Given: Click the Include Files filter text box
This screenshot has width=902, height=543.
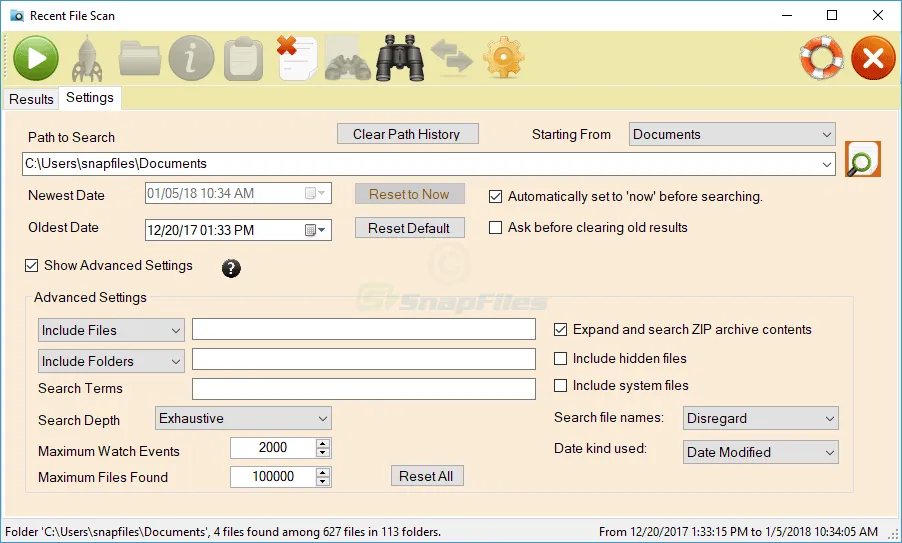Looking at the screenshot, I should click(x=364, y=330).
